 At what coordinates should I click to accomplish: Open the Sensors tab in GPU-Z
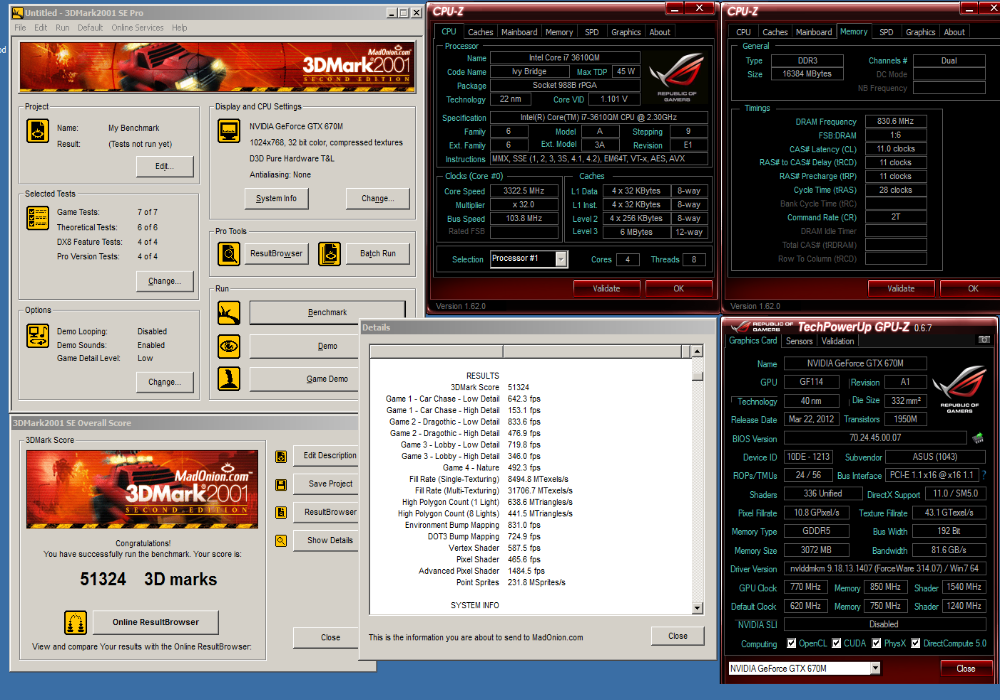point(799,341)
